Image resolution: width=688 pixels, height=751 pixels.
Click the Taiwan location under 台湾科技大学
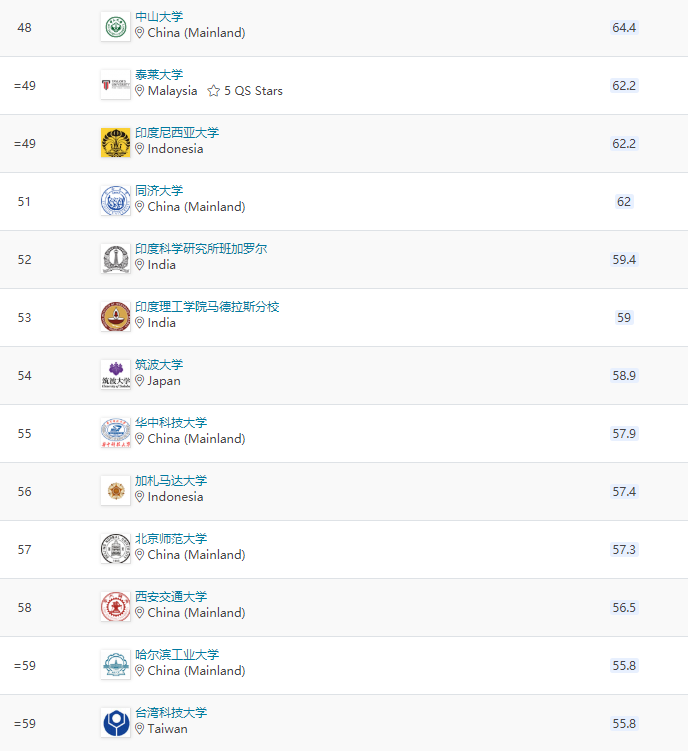167,729
